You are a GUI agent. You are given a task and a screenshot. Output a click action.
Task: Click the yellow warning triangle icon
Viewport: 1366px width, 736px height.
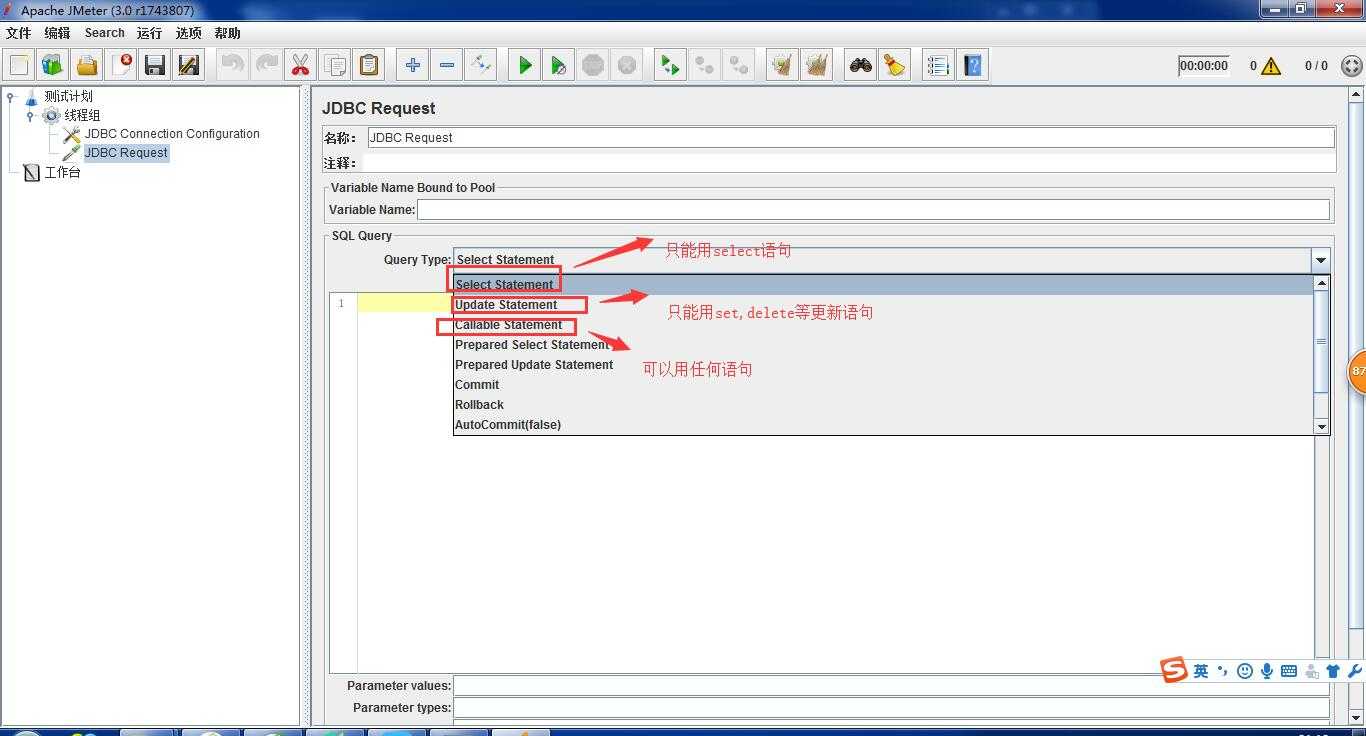(1271, 66)
